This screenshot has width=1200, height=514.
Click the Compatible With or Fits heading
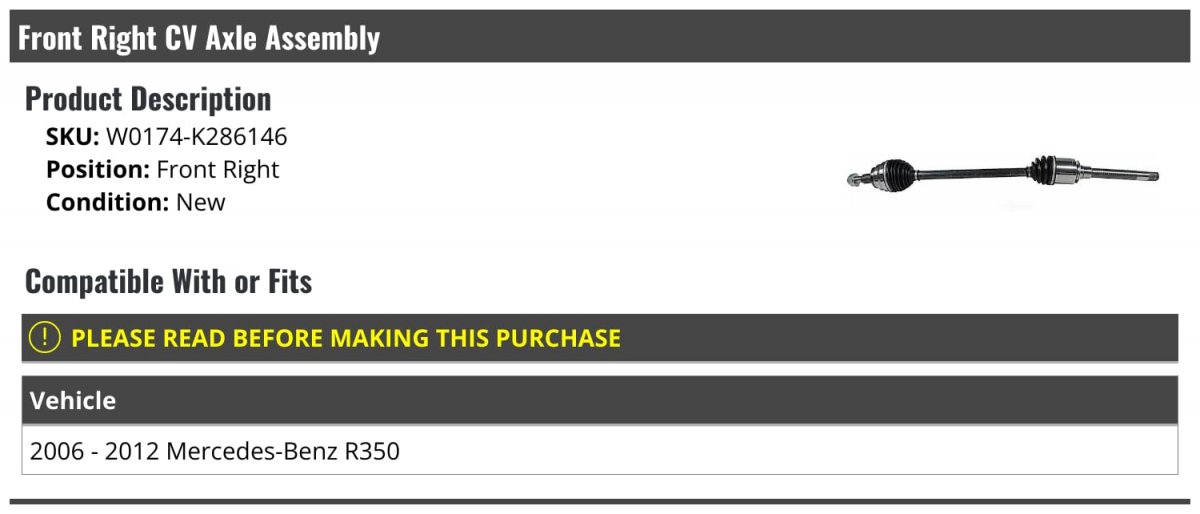(168, 282)
